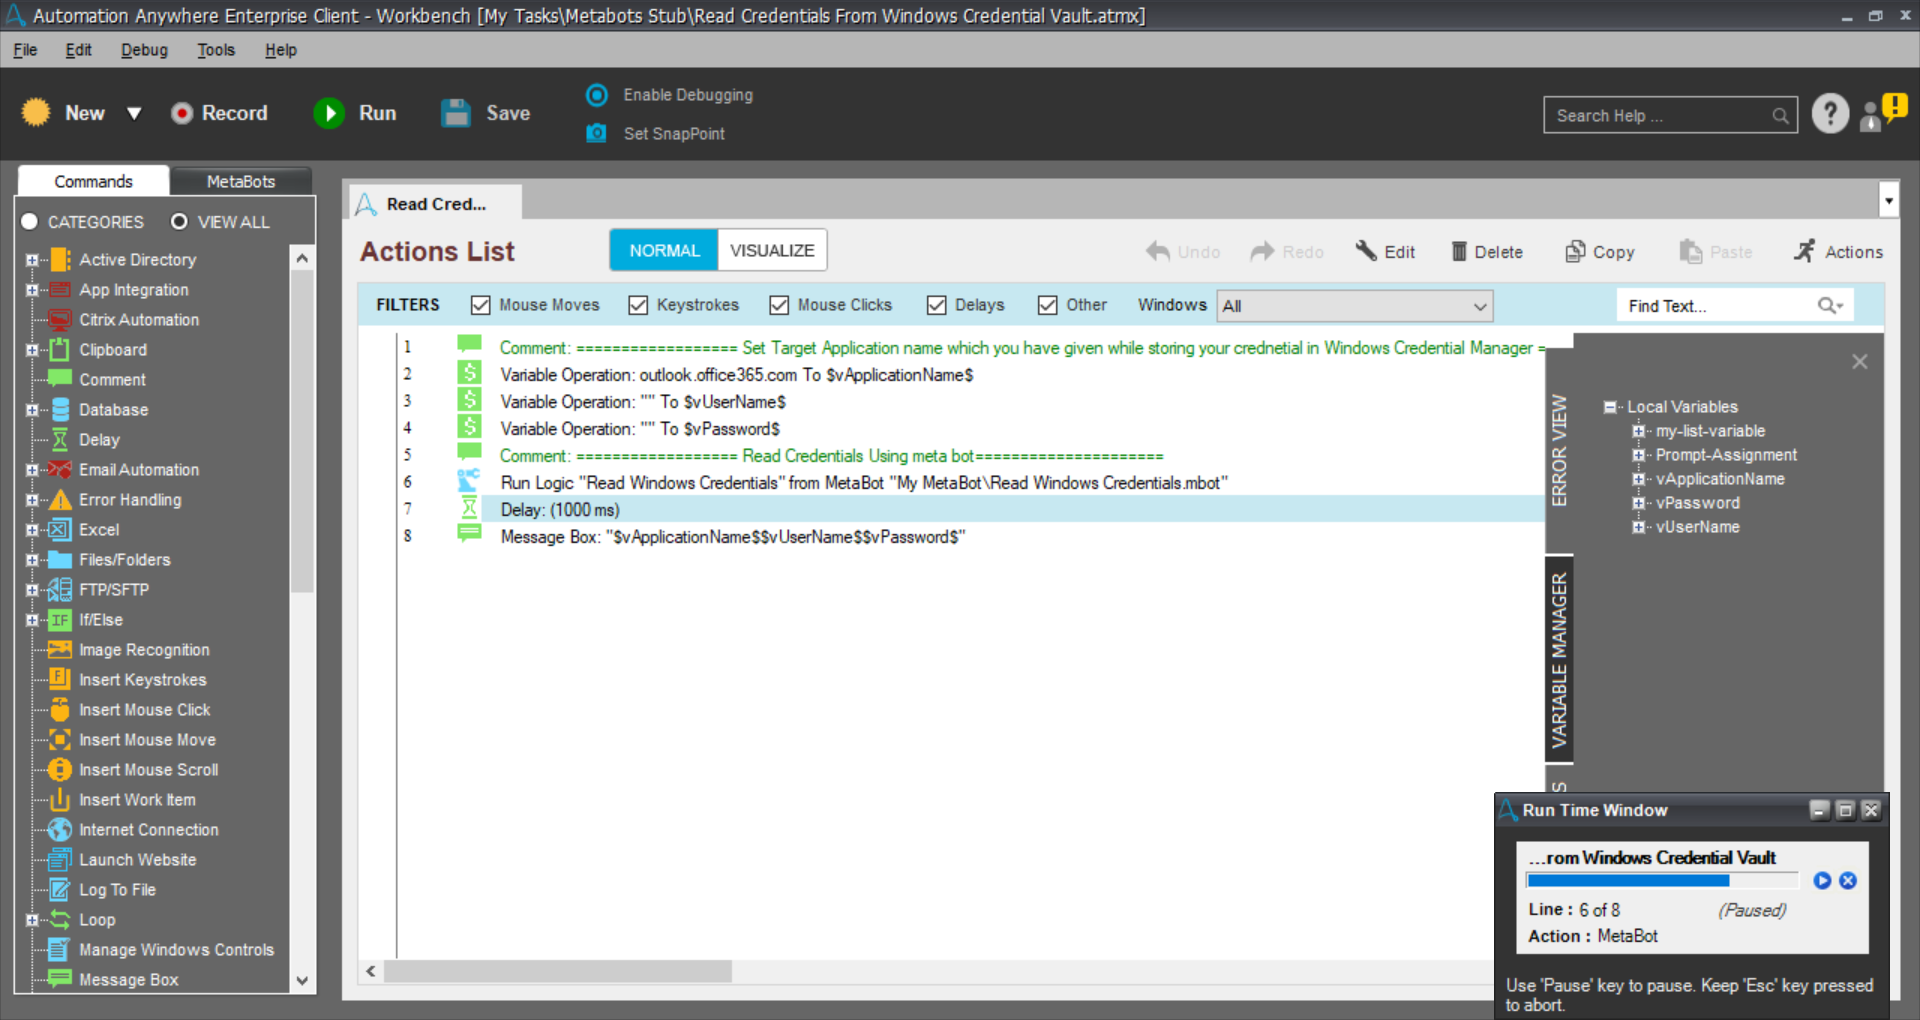The width and height of the screenshot is (1920, 1020).
Task: Click the green Run play icon
Action: (x=329, y=114)
